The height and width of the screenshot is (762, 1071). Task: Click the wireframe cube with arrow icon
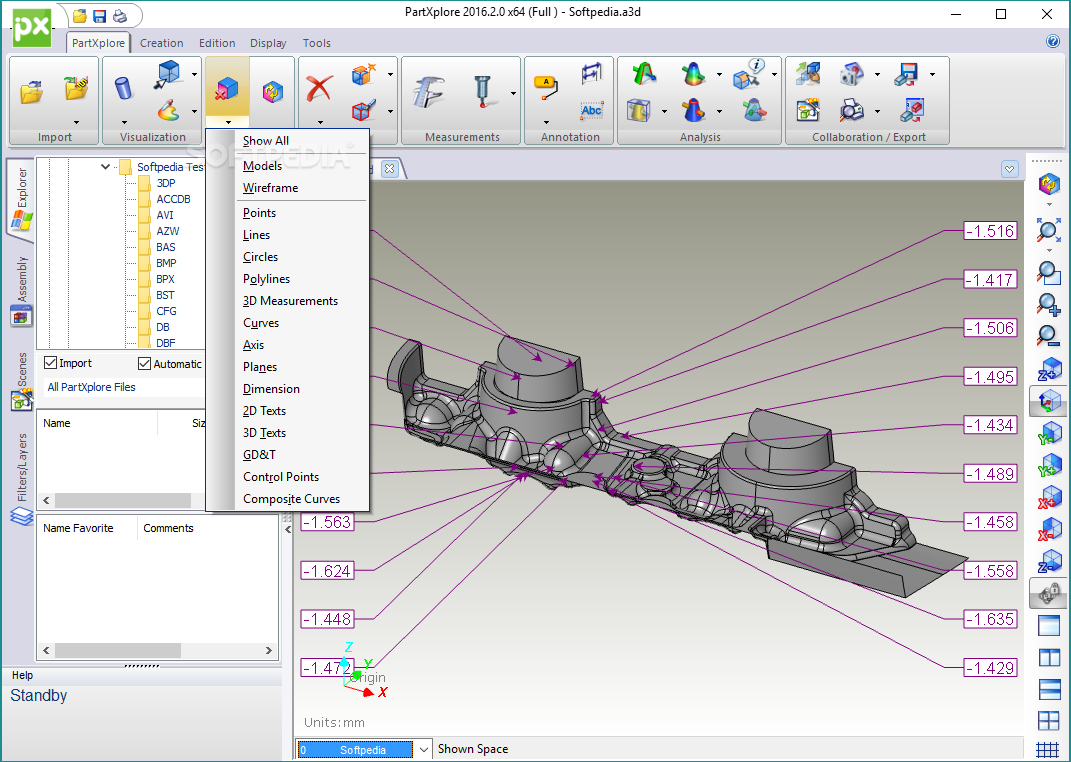[x=167, y=74]
